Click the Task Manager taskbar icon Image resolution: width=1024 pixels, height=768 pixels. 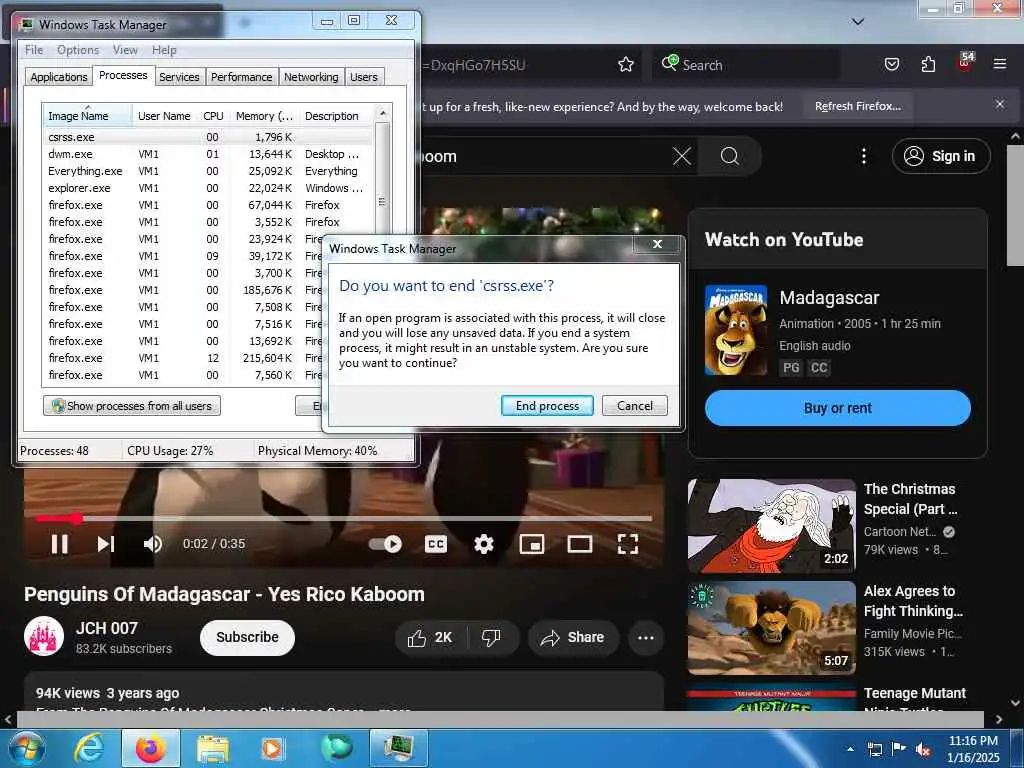399,748
